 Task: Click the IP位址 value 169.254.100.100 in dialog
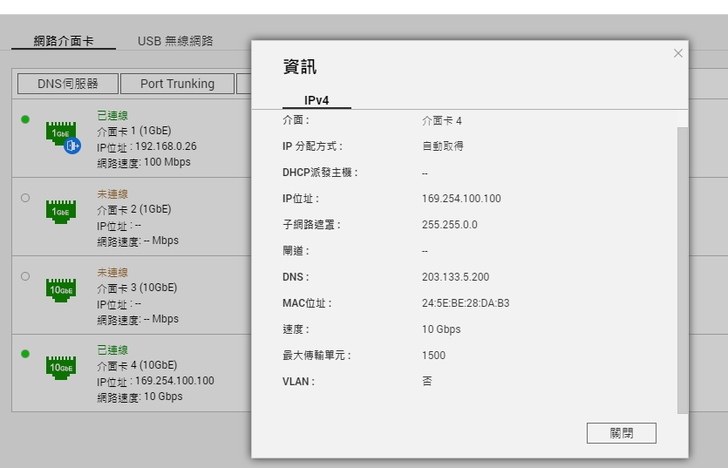(x=462, y=199)
